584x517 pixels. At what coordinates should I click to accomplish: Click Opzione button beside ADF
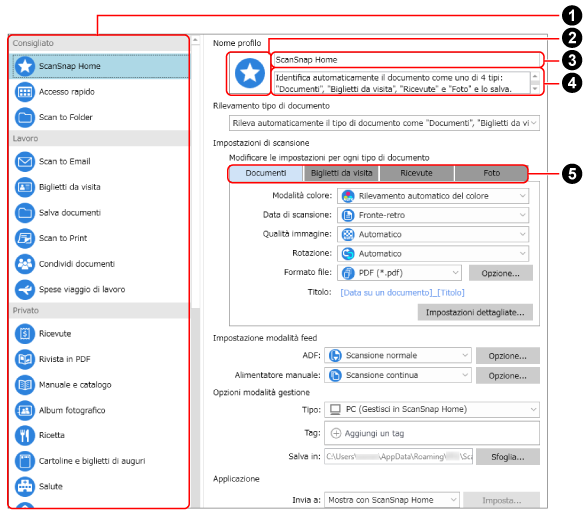click(x=508, y=356)
